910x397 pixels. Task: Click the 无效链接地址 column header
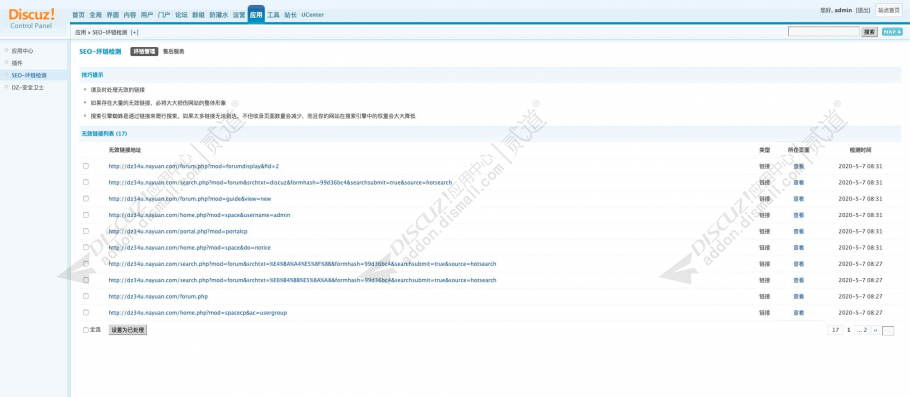(125, 150)
